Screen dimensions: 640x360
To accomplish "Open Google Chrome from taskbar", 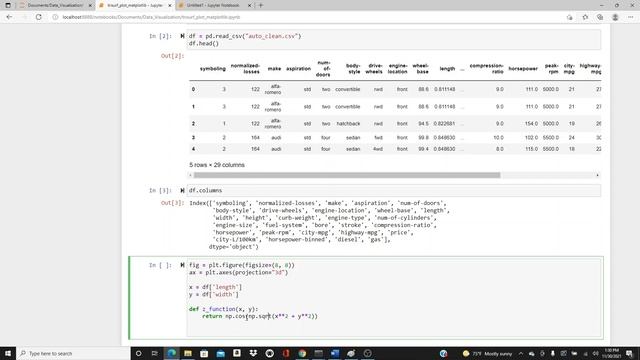I will (x=302, y=353).
